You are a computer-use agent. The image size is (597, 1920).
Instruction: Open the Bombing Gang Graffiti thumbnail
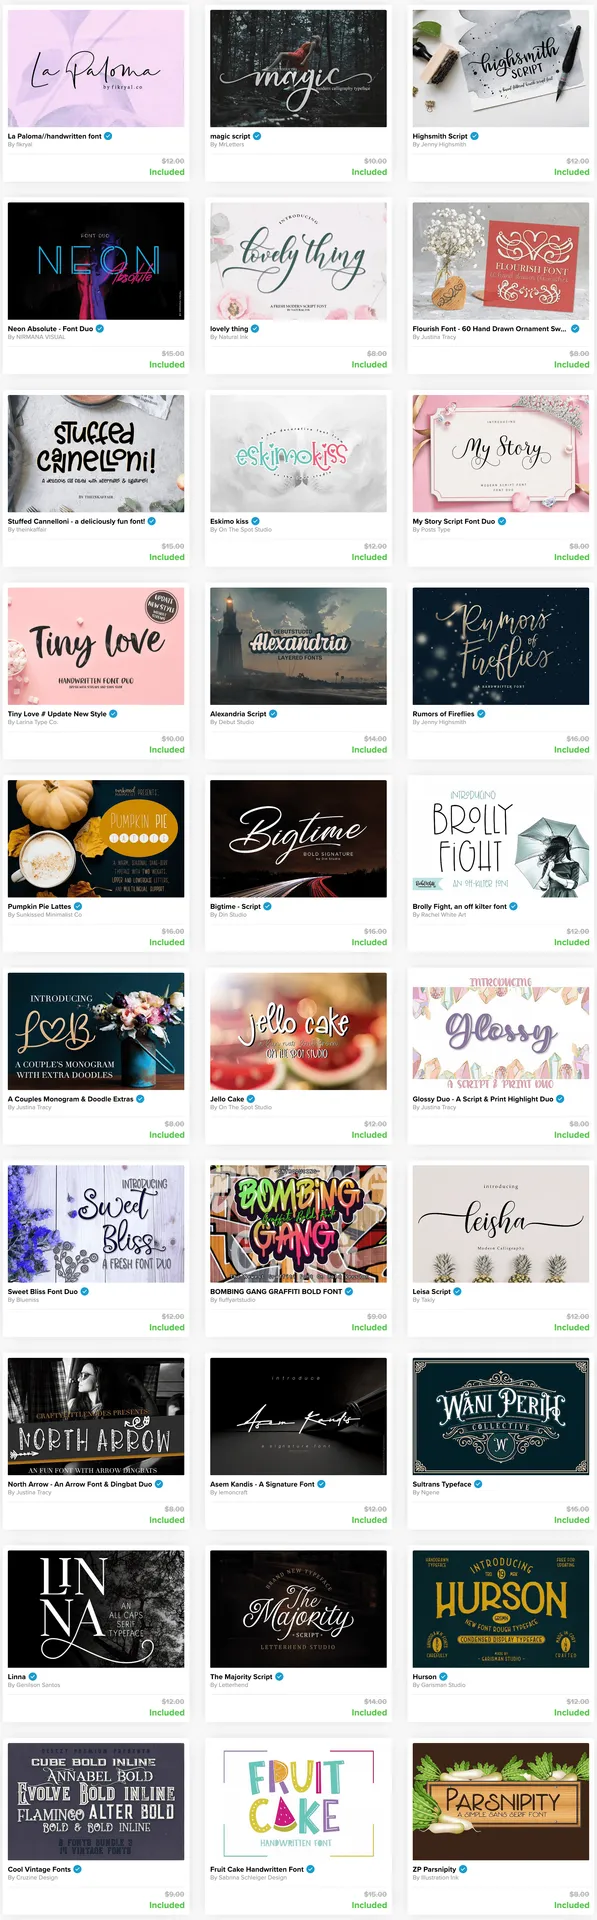pyautogui.click(x=298, y=1223)
